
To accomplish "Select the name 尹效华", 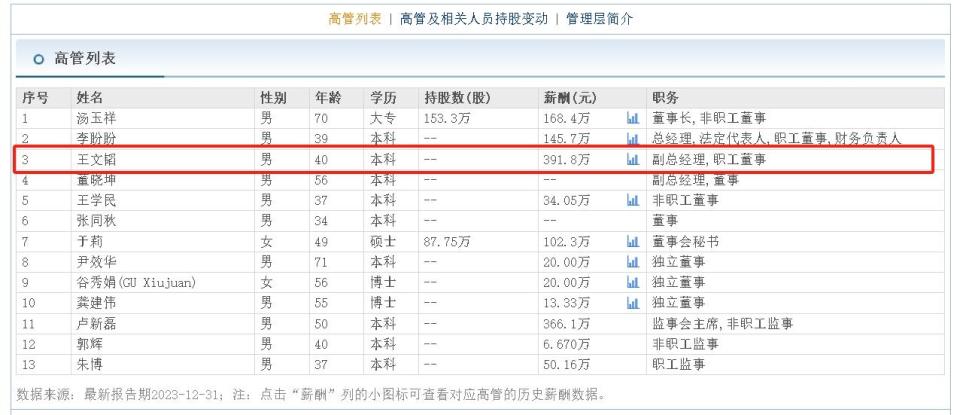I will [96, 262].
